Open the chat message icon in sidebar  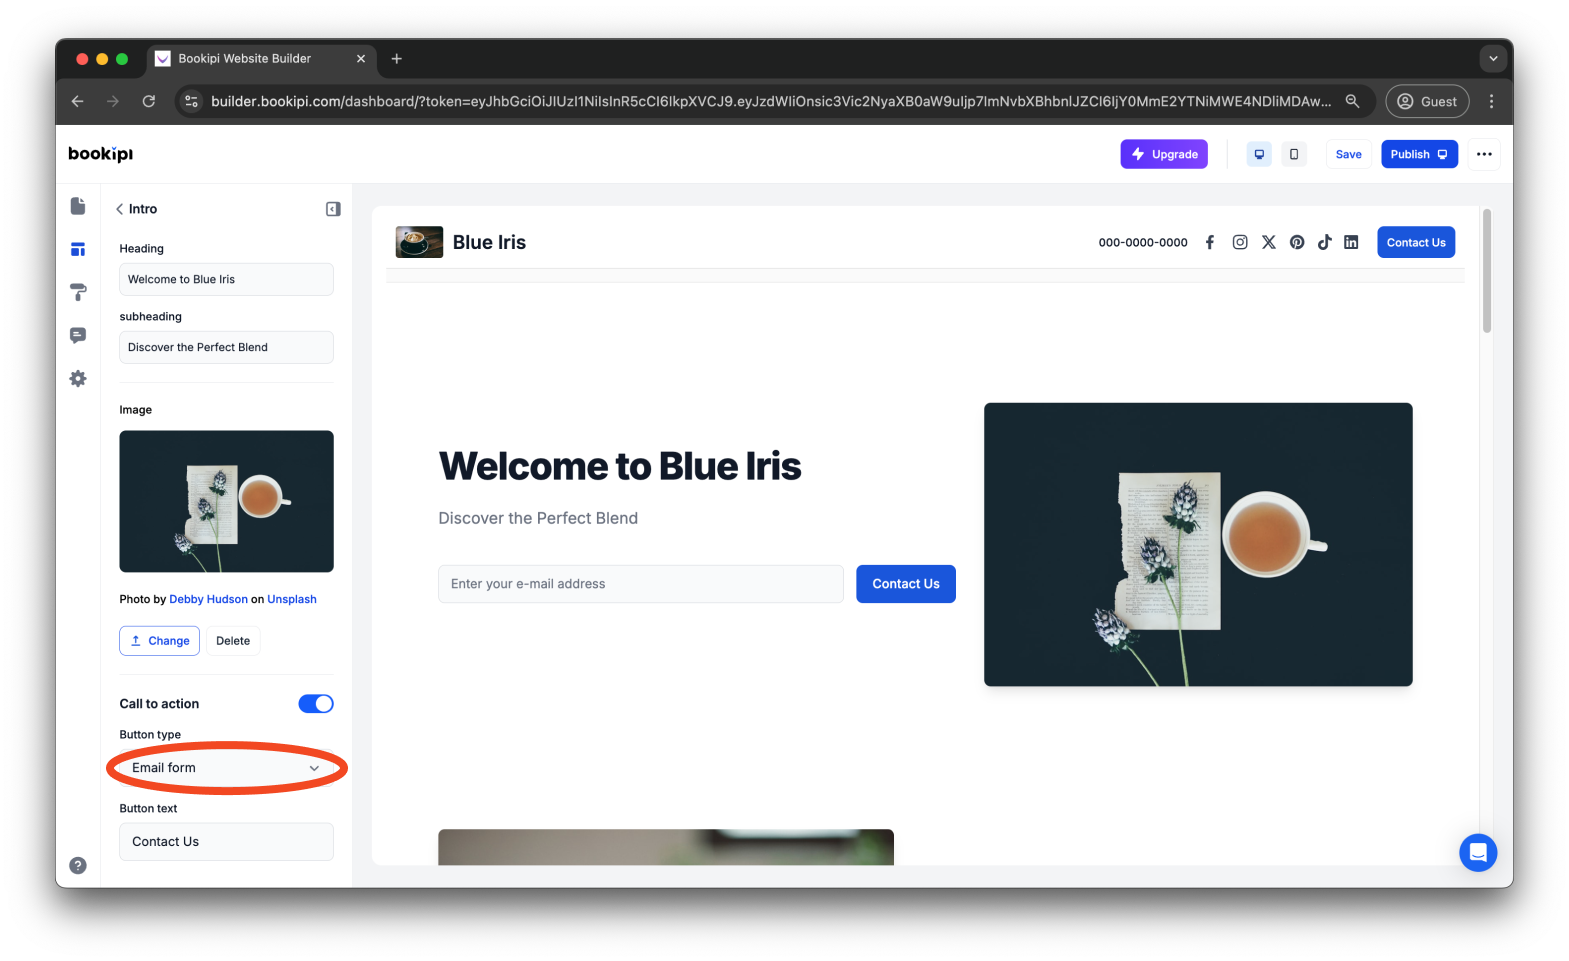(78, 335)
